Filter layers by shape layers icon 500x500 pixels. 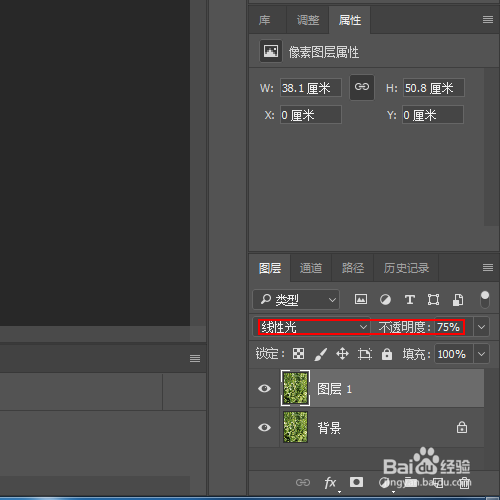(433, 300)
